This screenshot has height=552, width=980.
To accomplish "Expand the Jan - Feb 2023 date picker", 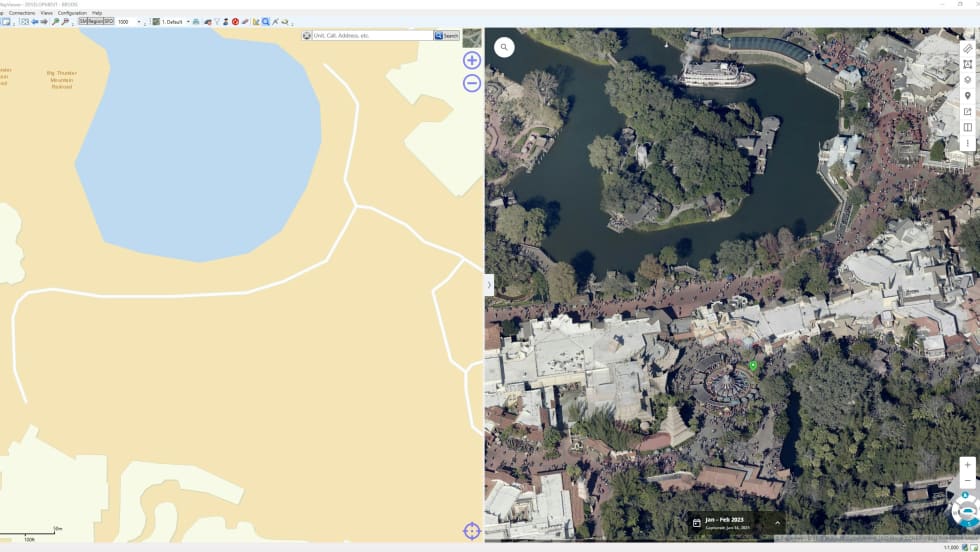I will click(x=777, y=522).
